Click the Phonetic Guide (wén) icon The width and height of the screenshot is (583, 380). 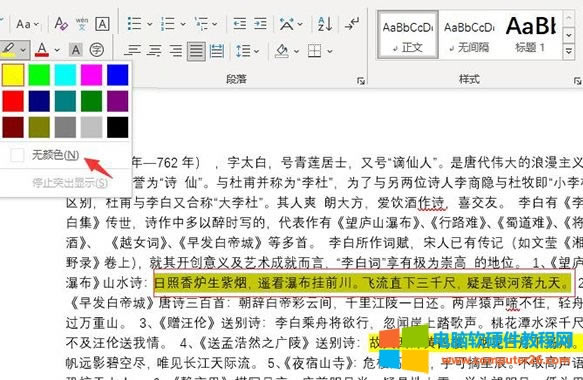tap(82, 24)
